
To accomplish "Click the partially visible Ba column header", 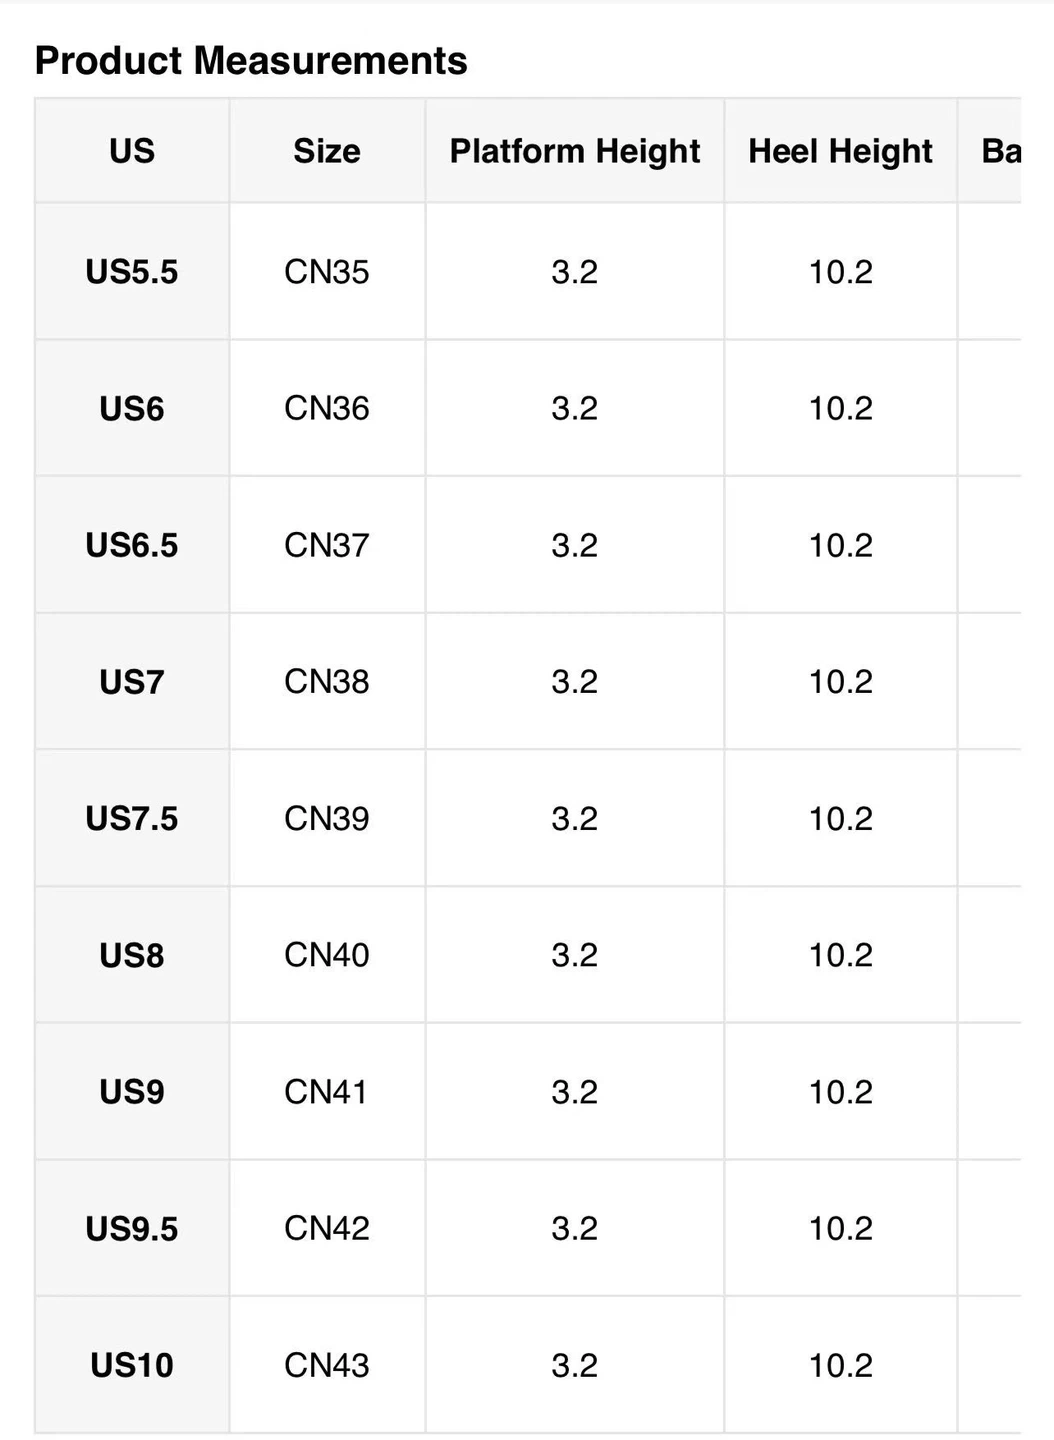I will [1001, 151].
